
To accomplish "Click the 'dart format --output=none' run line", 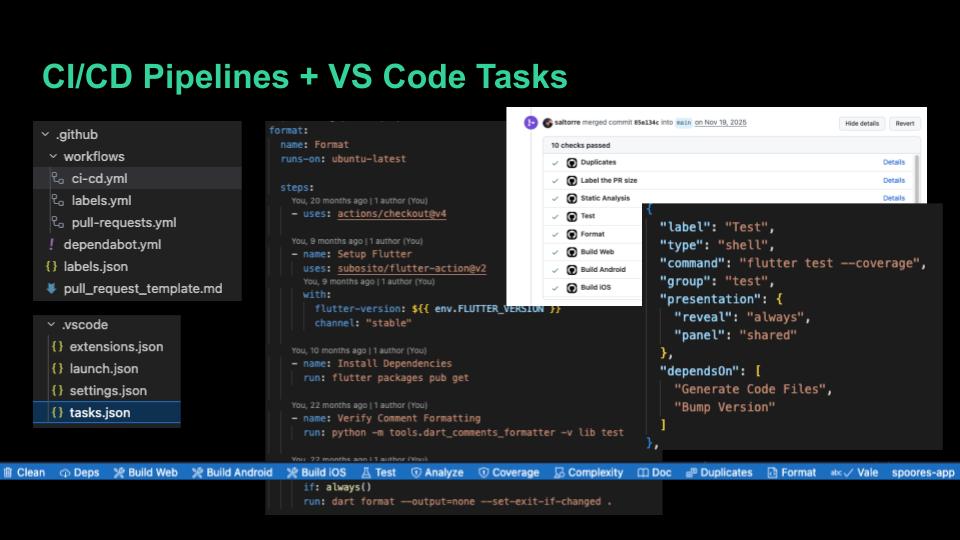I will tap(457, 501).
